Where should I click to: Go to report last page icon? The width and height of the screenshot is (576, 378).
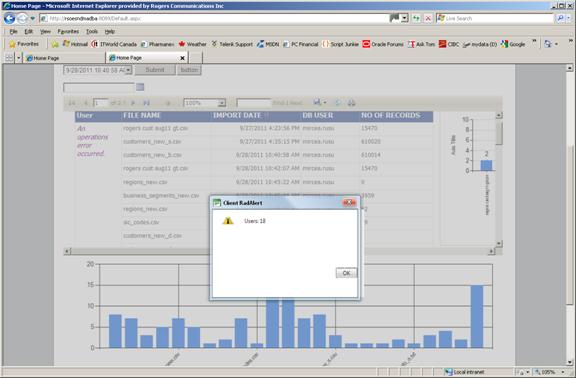[146, 103]
